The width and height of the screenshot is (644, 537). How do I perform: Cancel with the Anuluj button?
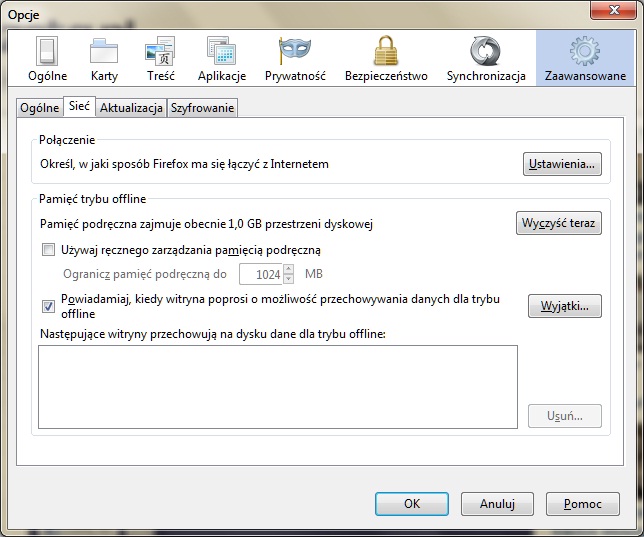click(x=497, y=504)
